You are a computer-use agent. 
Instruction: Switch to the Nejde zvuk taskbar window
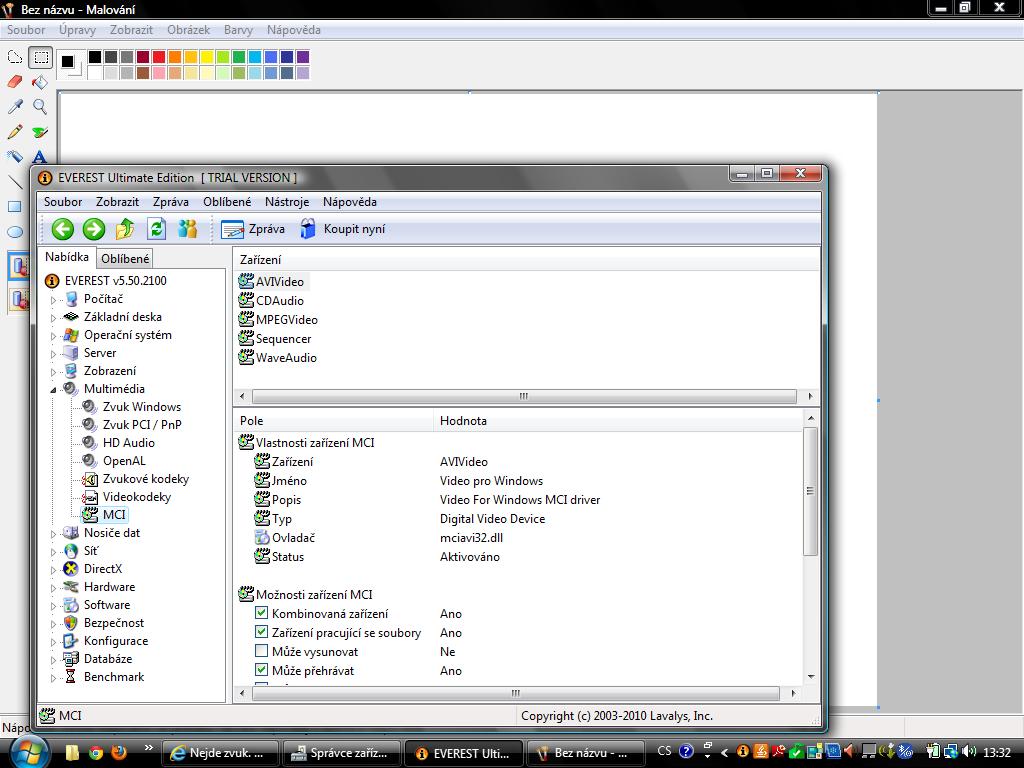pyautogui.click(x=221, y=753)
